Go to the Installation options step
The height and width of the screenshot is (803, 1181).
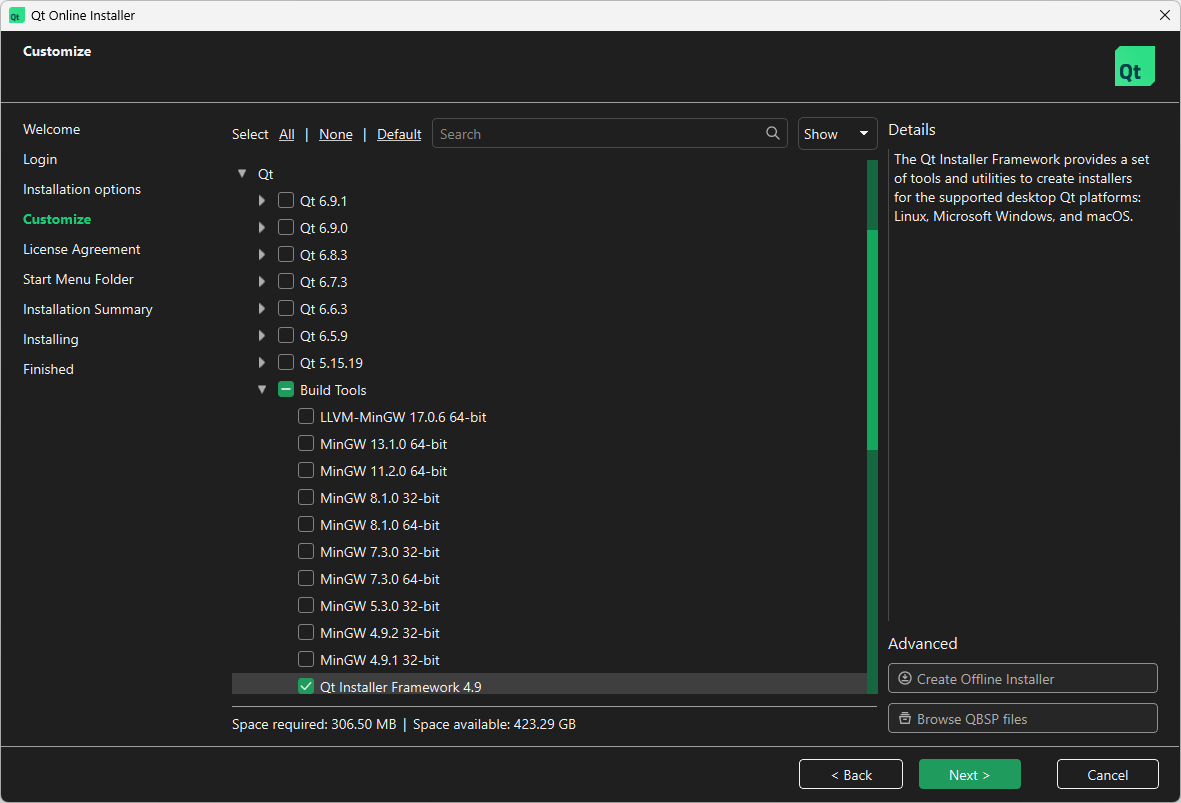(x=81, y=188)
